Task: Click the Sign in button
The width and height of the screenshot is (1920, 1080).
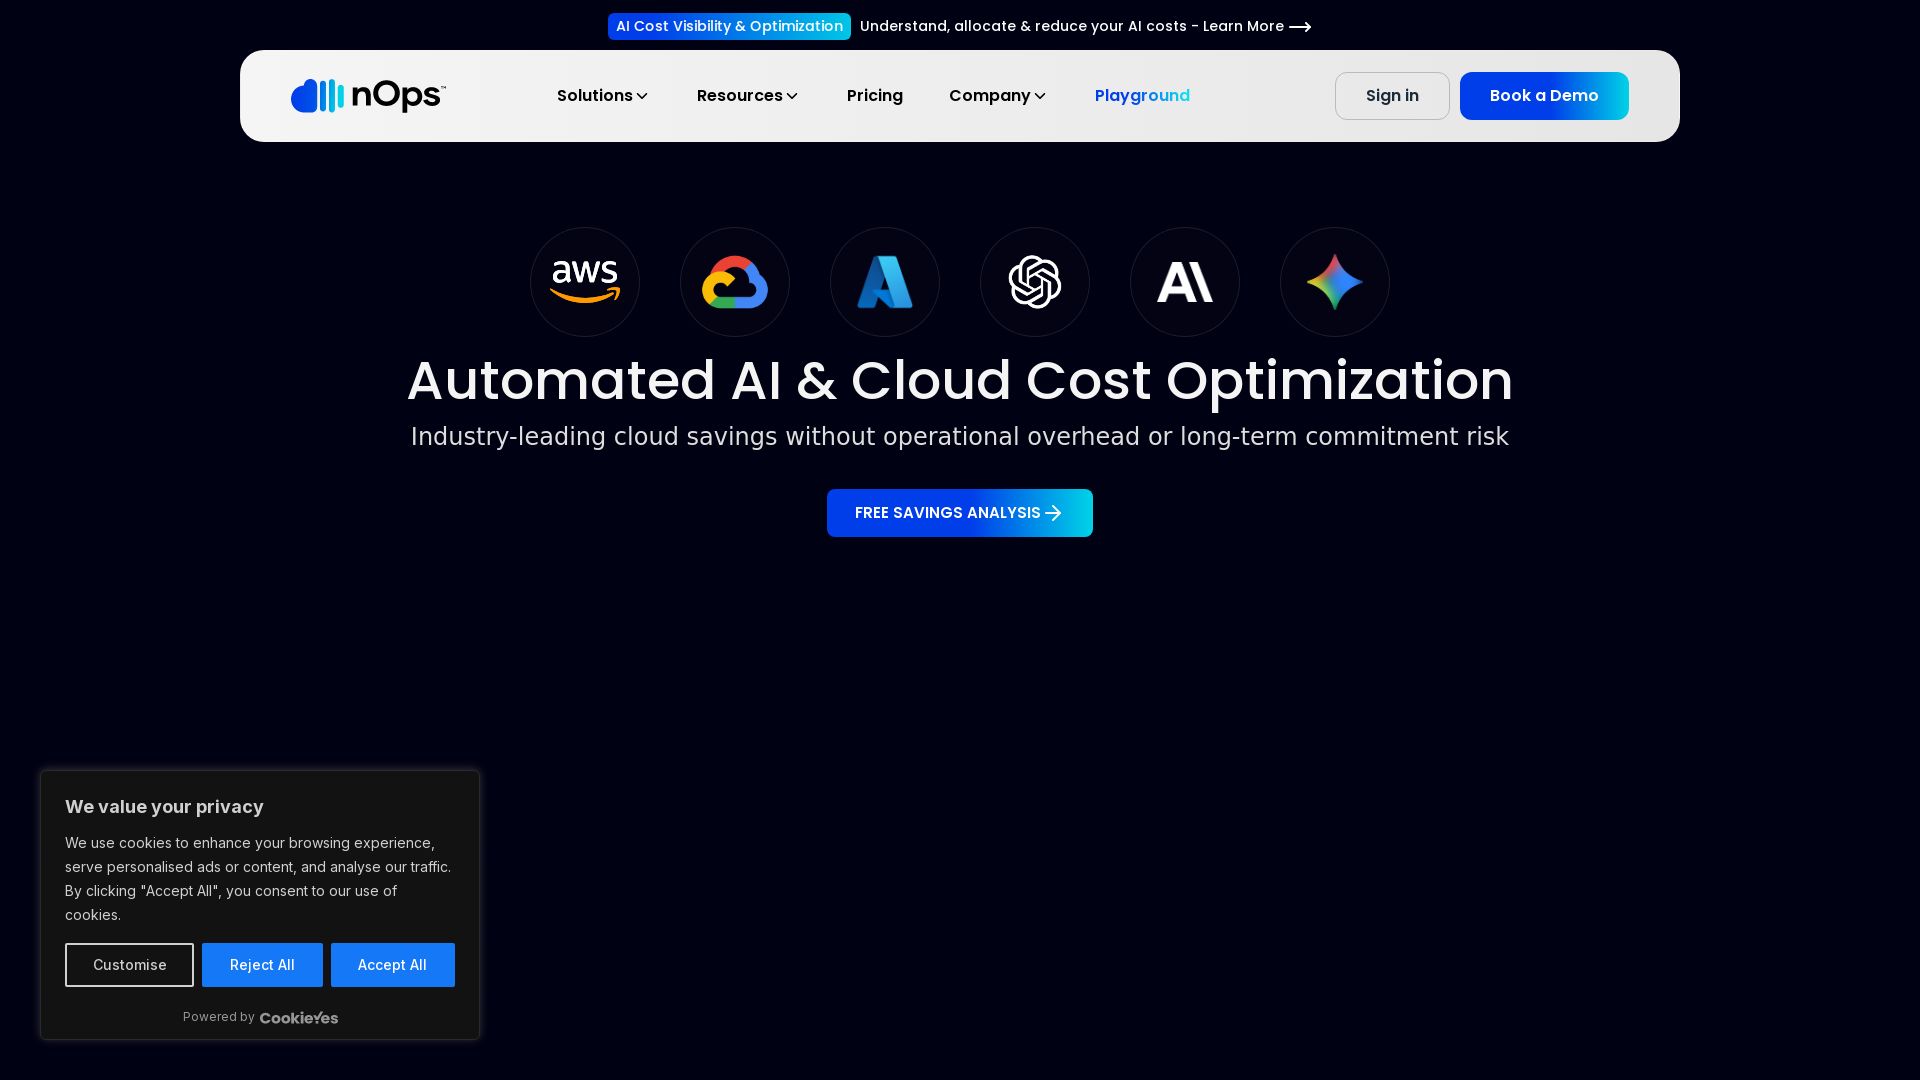Action: point(1392,96)
